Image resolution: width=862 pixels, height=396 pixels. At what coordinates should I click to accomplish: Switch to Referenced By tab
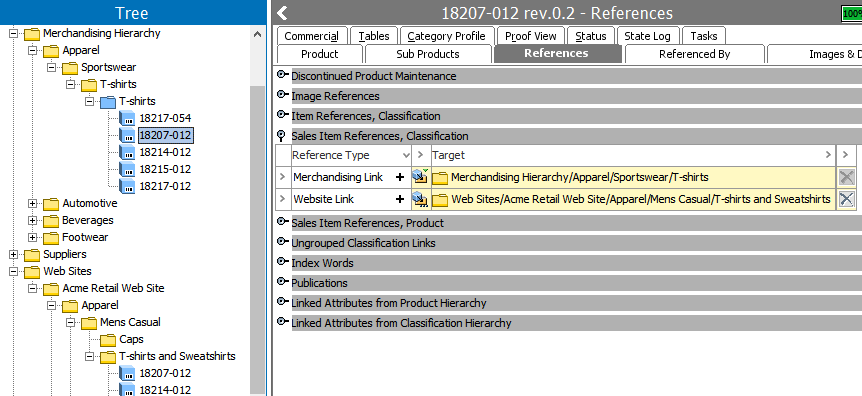tap(694, 54)
